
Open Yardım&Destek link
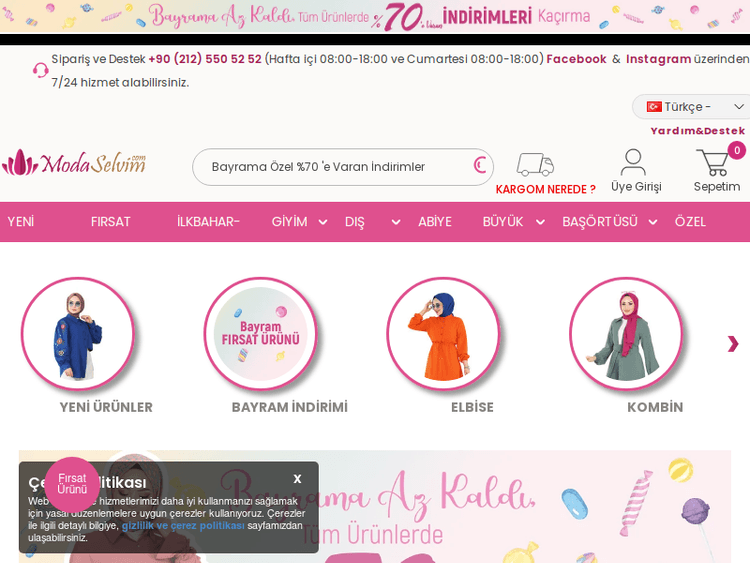(697, 131)
